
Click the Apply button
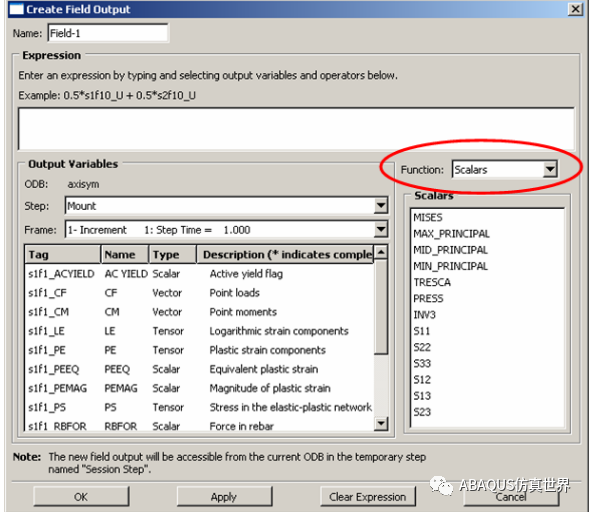(224, 497)
